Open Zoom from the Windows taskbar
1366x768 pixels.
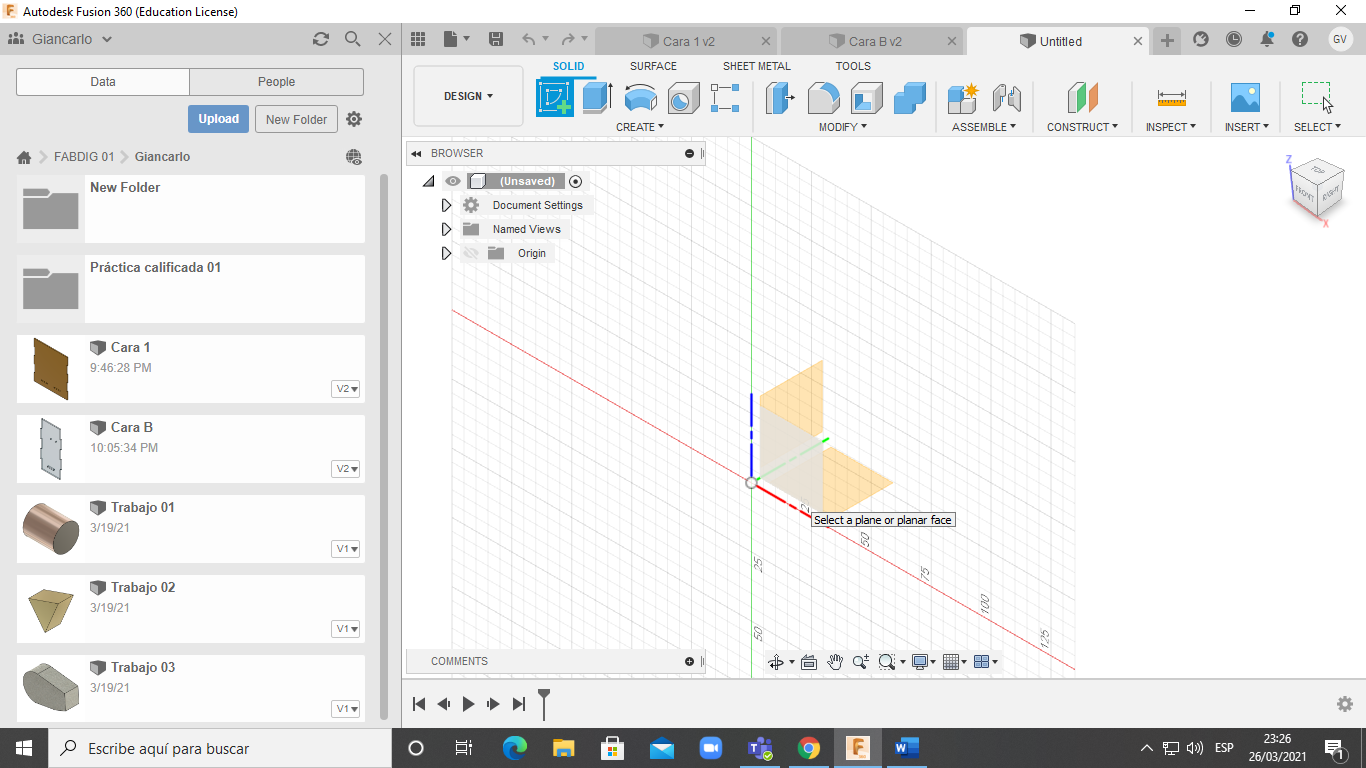pyautogui.click(x=711, y=748)
